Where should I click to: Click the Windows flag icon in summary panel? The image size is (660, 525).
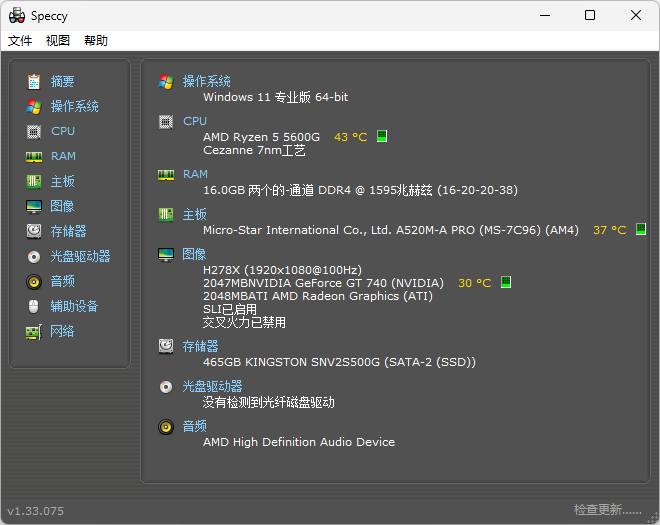pos(166,82)
